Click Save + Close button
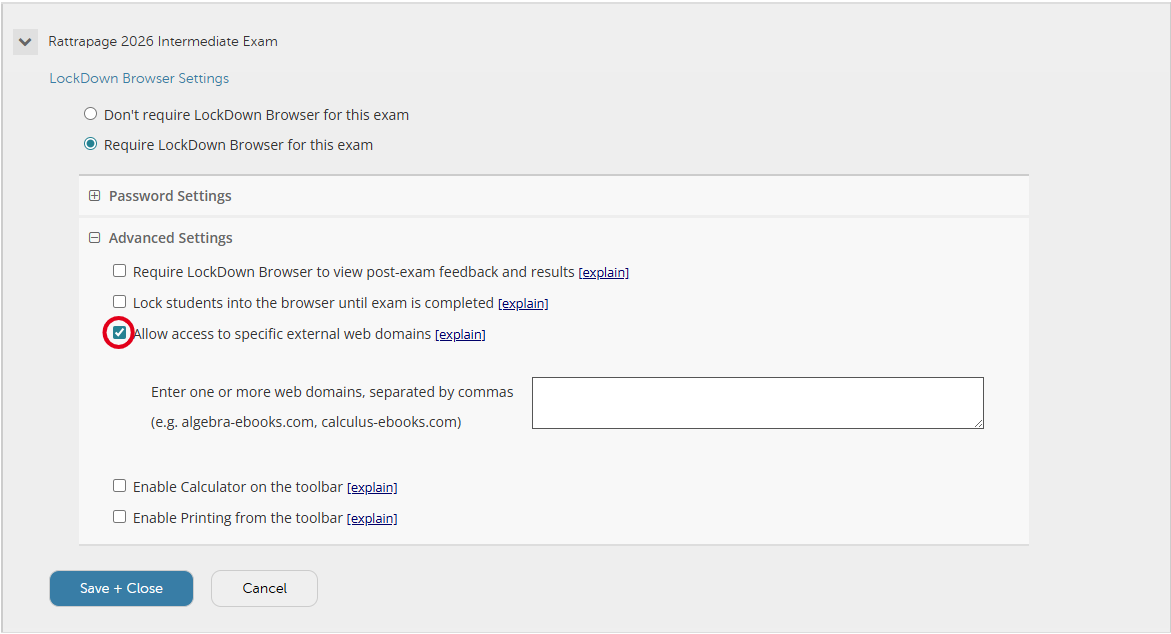Viewport: 1171px width, 634px height. pos(121,588)
